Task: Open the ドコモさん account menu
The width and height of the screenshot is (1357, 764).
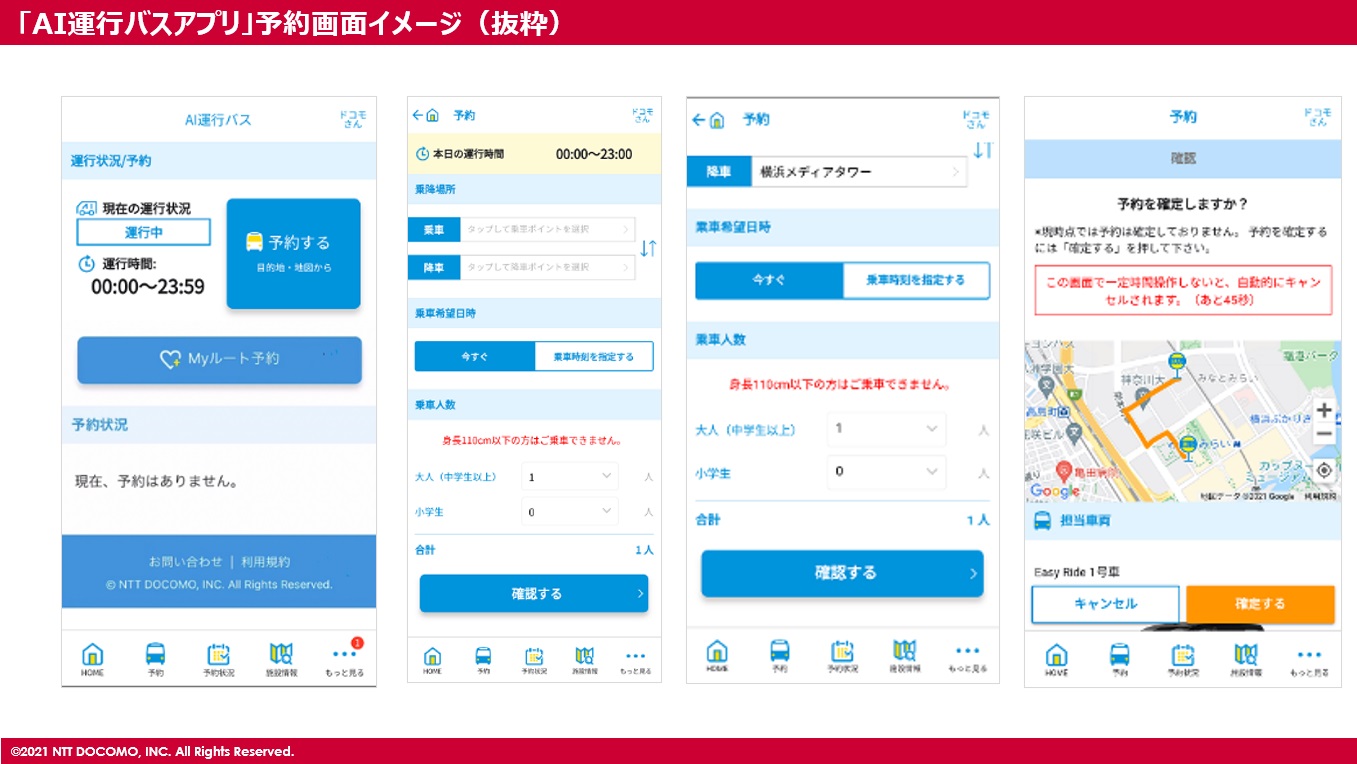Action: (x=354, y=116)
